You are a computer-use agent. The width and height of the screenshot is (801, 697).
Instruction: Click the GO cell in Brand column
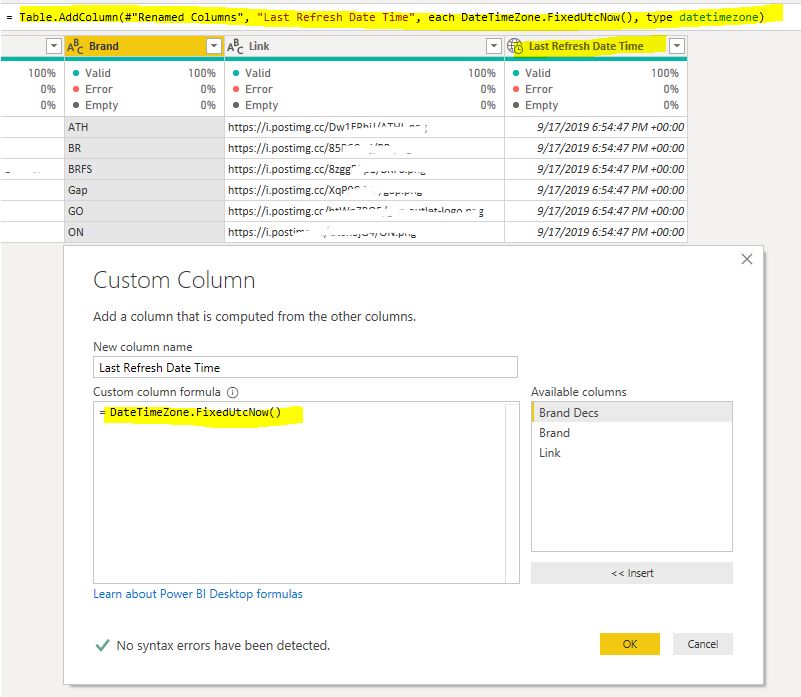144,211
